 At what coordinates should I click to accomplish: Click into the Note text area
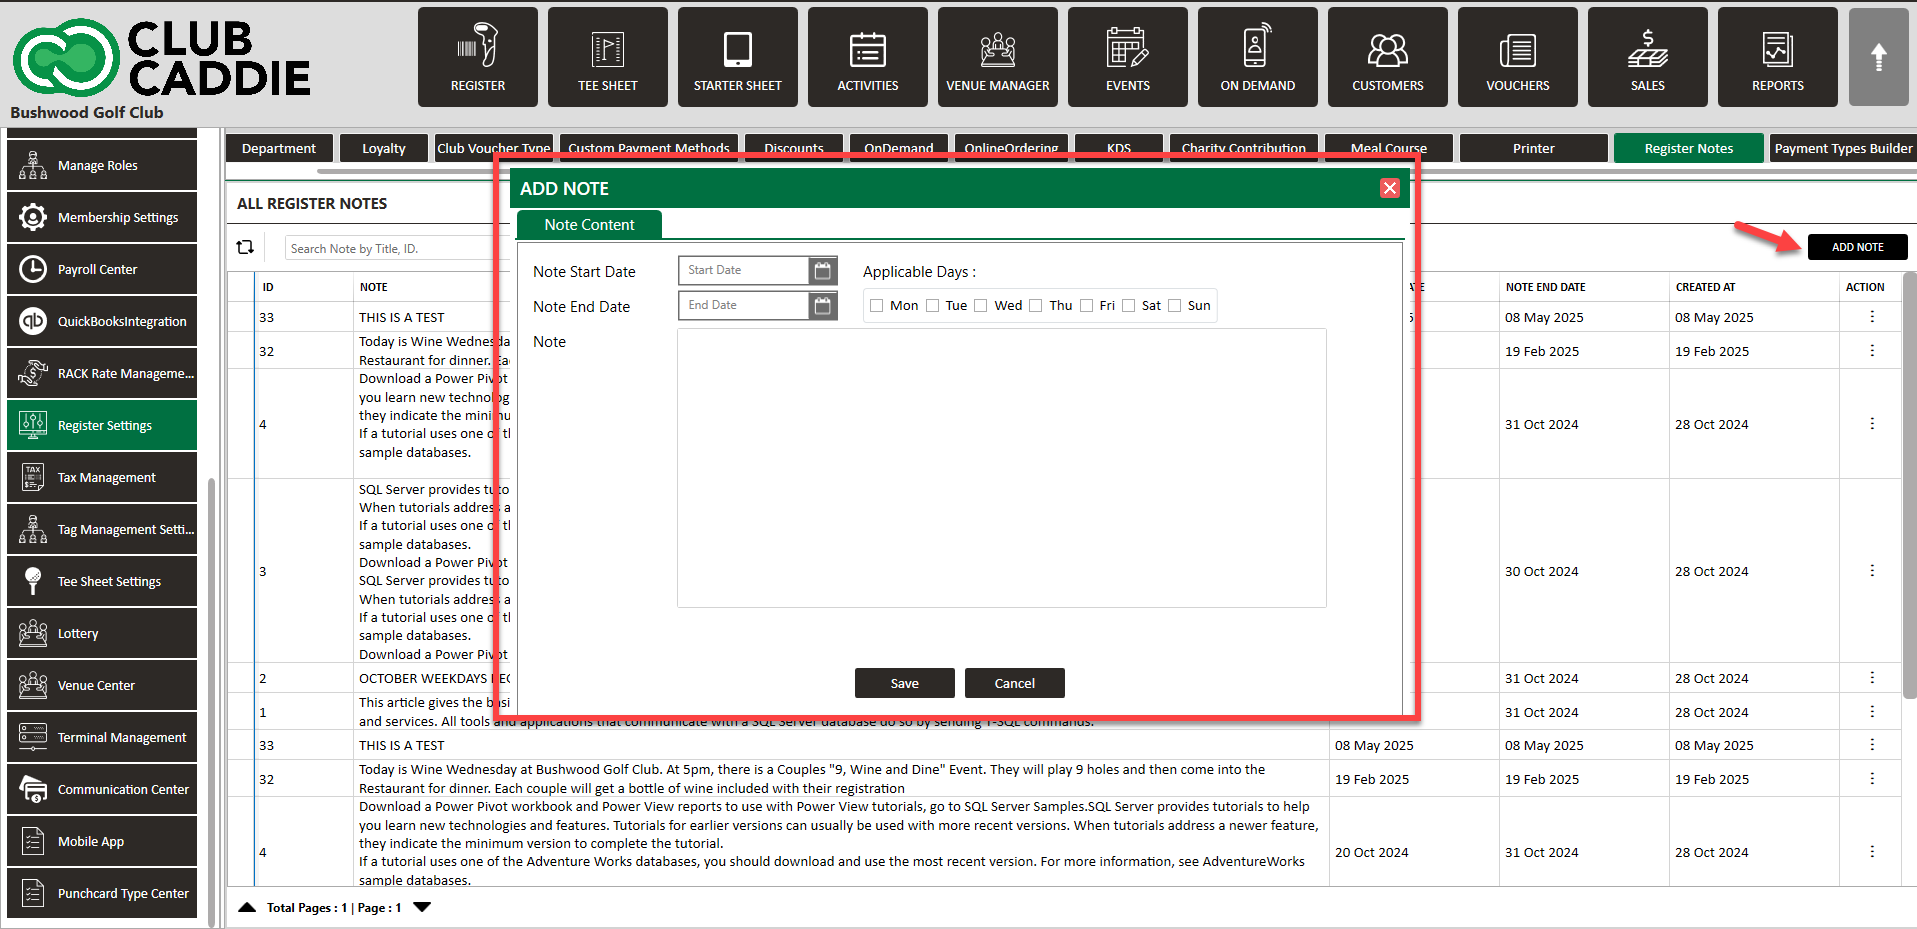[1001, 468]
